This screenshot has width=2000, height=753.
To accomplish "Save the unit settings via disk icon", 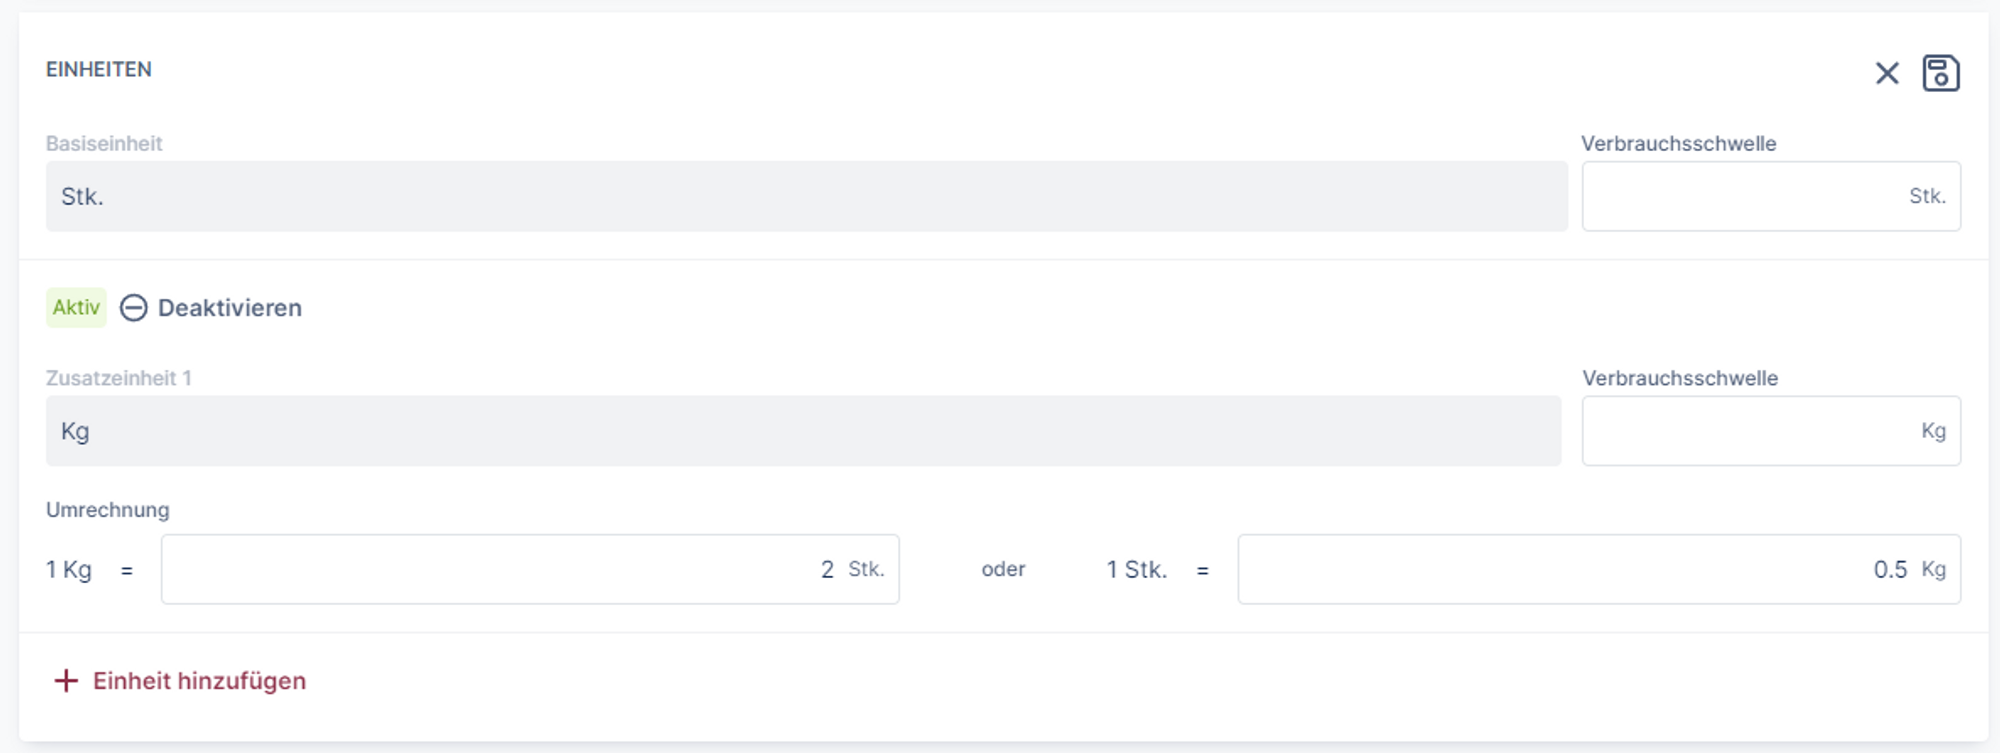I will coord(1940,73).
